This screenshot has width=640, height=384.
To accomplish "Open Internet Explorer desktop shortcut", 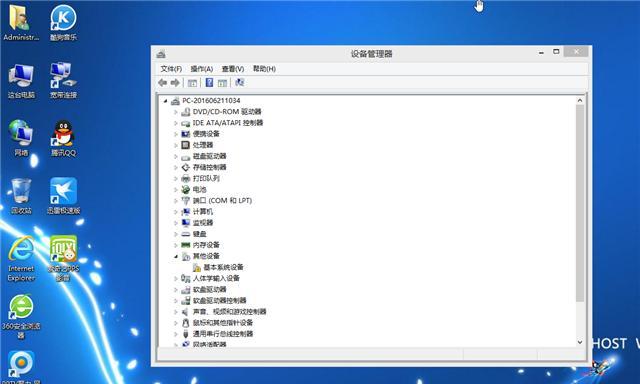I will click(21, 258).
